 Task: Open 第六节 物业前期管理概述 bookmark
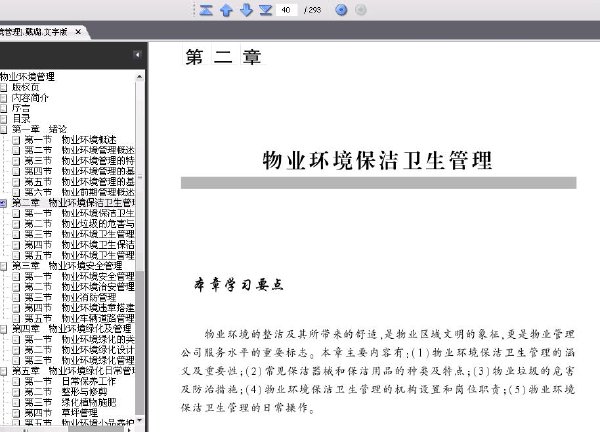pos(80,192)
